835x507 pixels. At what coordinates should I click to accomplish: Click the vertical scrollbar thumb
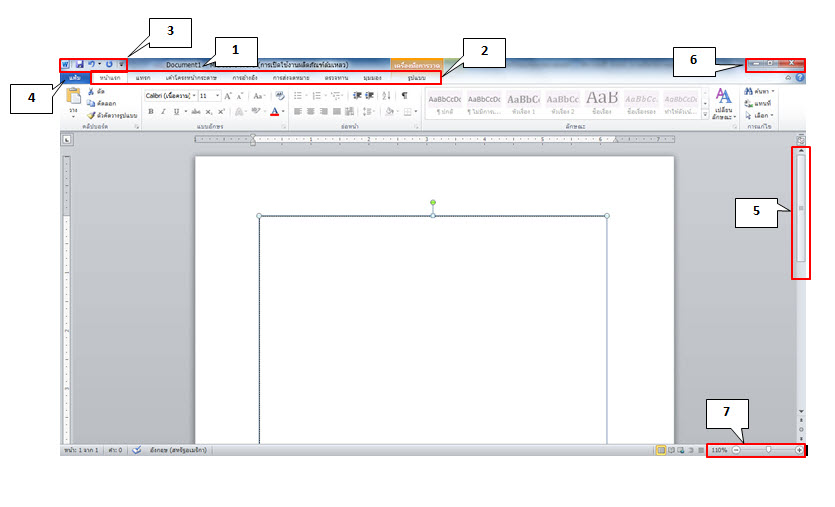[x=801, y=210]
